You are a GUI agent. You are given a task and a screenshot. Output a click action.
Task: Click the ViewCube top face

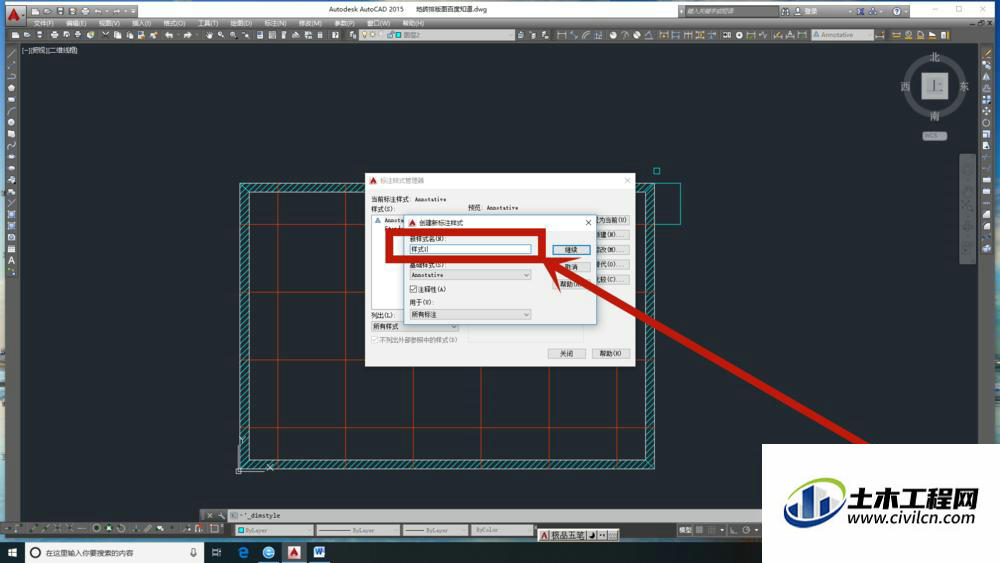coord(934,85)
